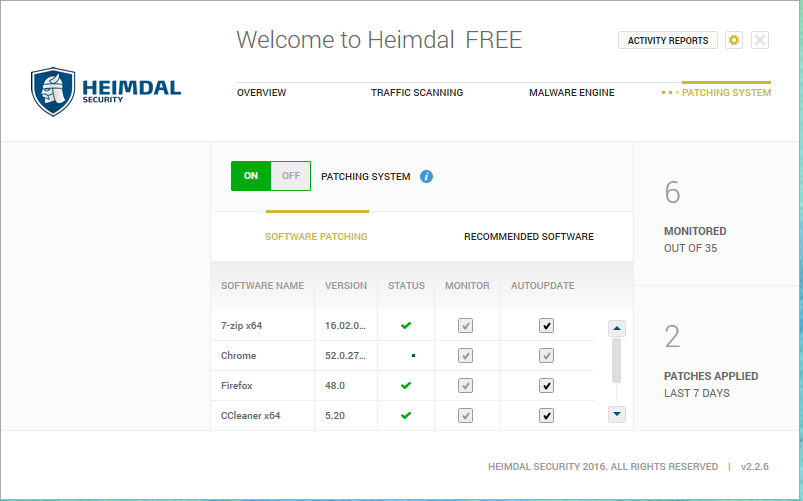Close the Heimdal window with X button
Screen dimensions: 803x501
click(x=760, y=40)
